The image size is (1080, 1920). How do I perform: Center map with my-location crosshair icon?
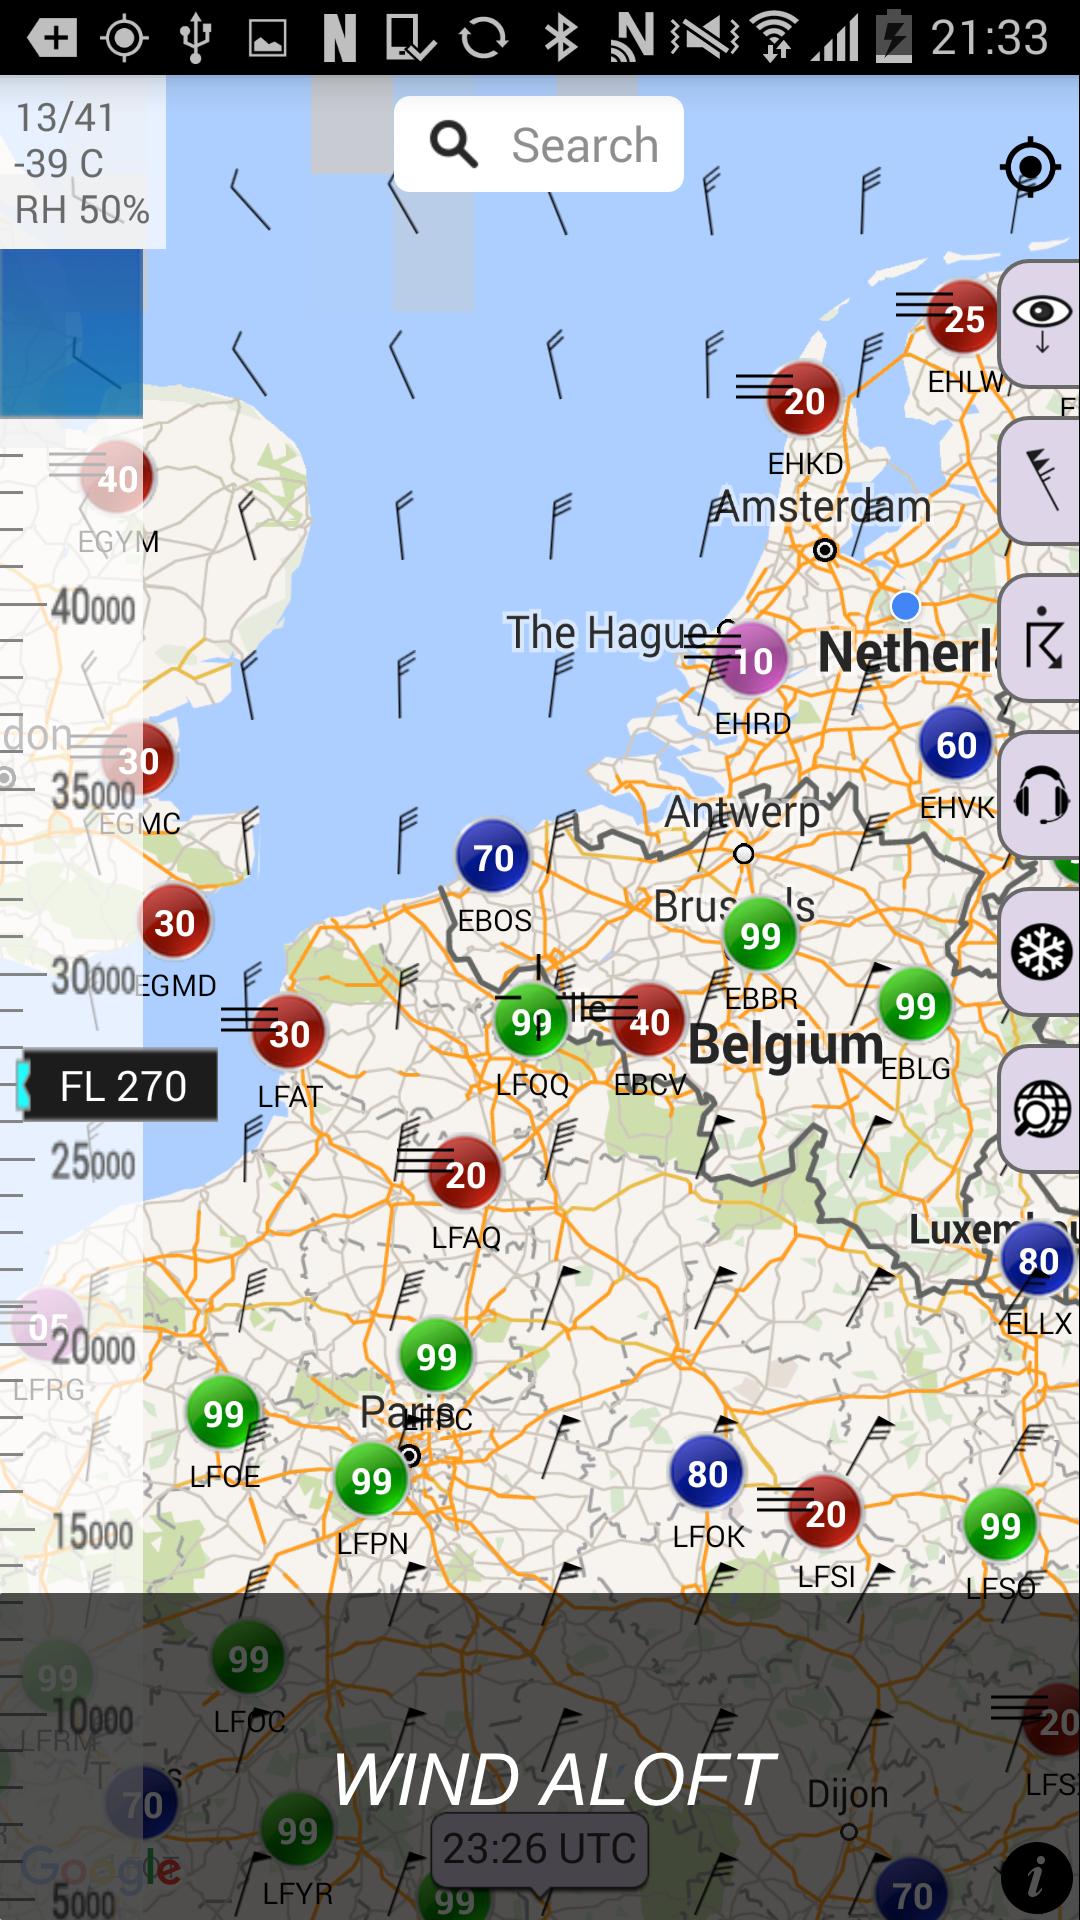coord(1030,167)
